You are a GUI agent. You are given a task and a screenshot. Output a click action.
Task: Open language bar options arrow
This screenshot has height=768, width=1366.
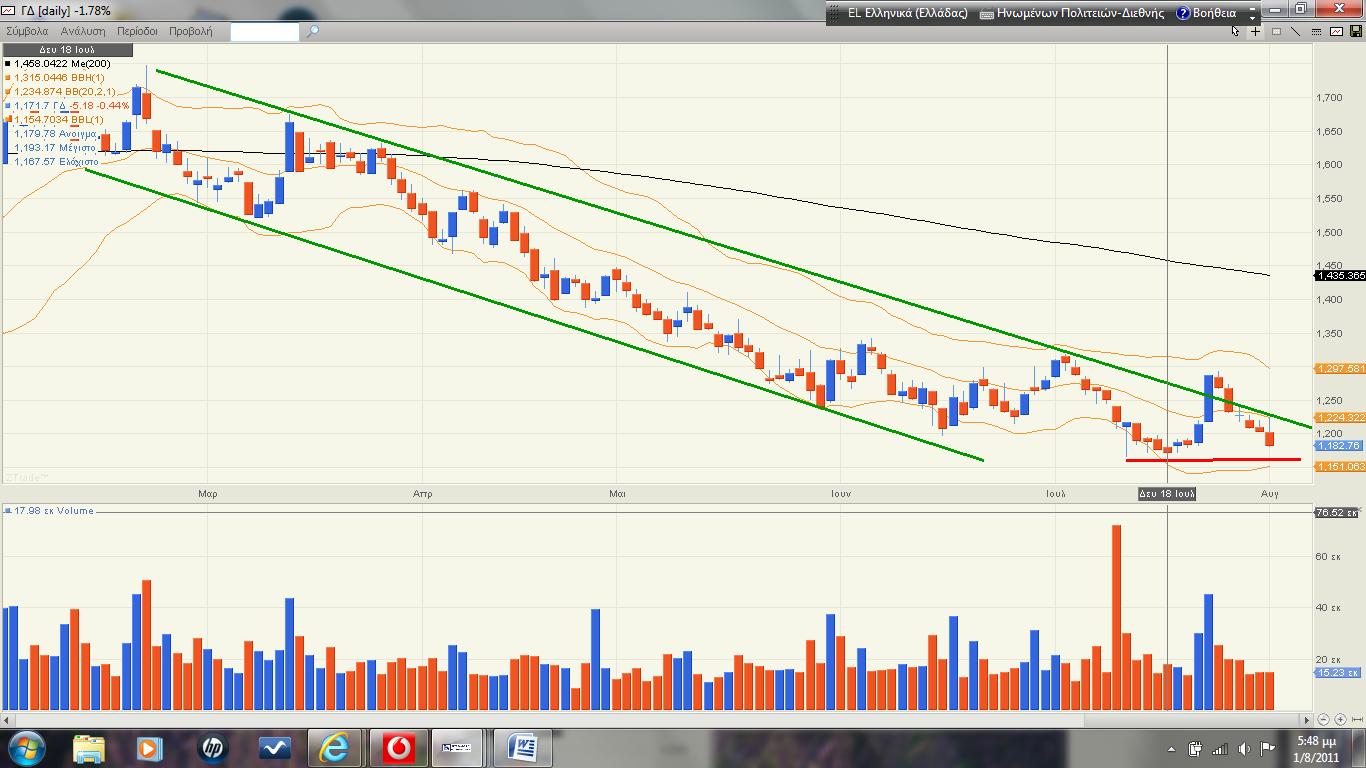click(1251, 14)
